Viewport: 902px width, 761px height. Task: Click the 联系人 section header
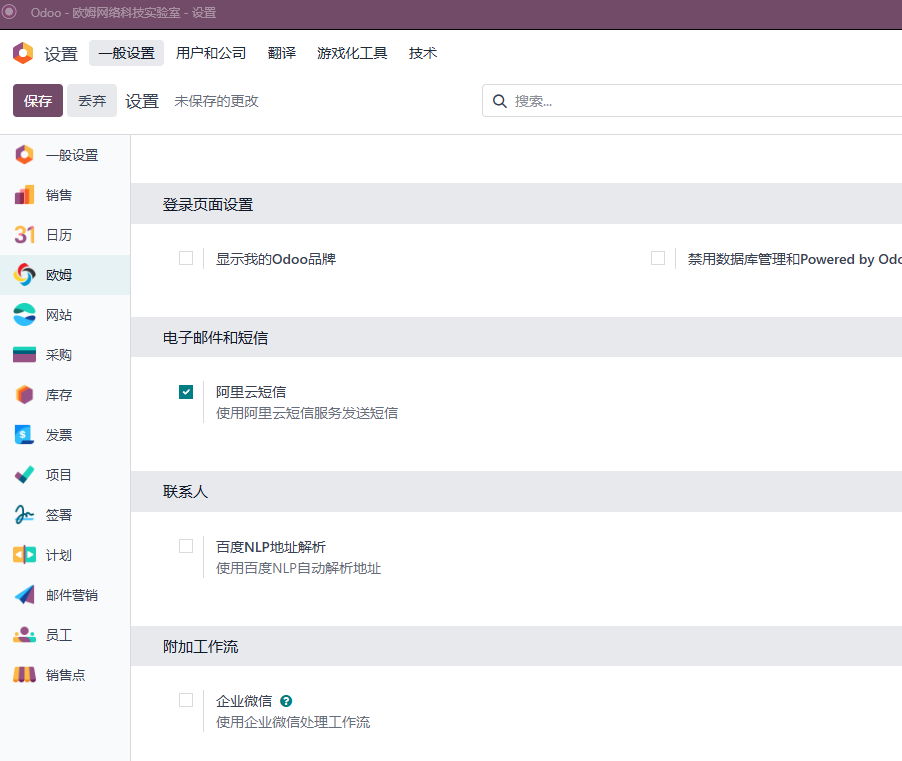pos(185,491)
